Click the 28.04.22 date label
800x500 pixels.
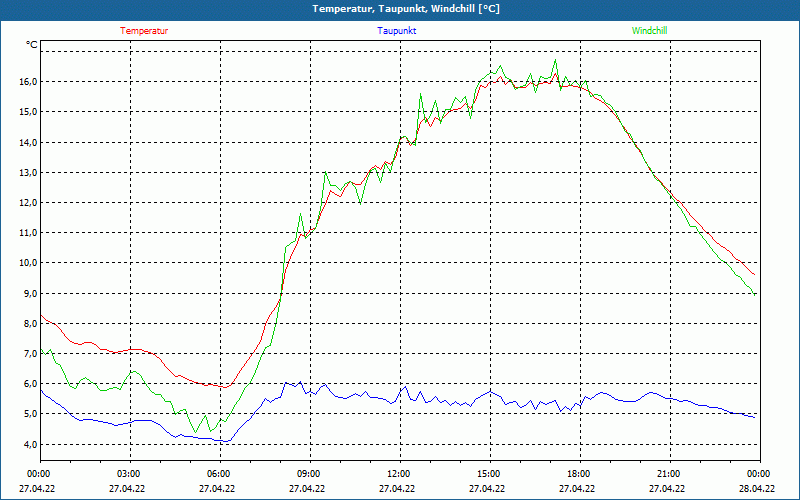click(757, 489)
